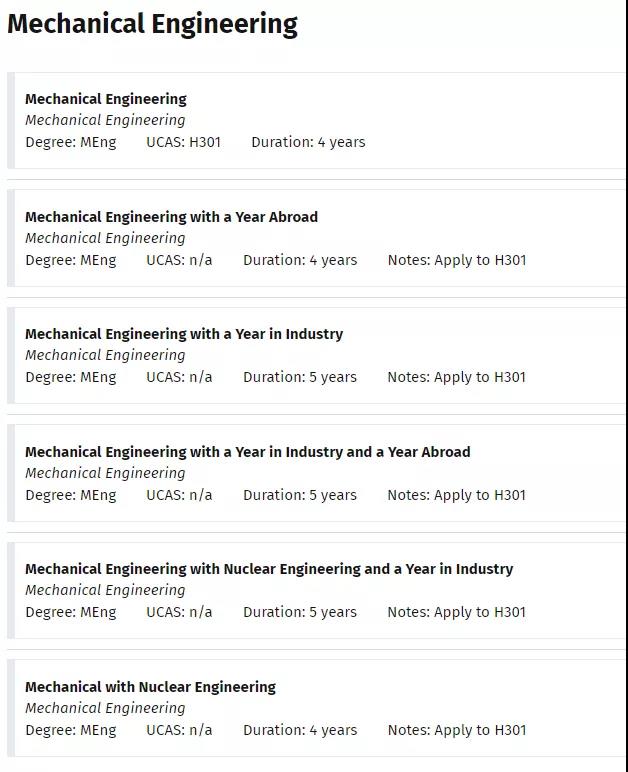Click Duration: 5 years in Nuclear and Industry card
Screen dimensions: 628x772
(300, 612)
